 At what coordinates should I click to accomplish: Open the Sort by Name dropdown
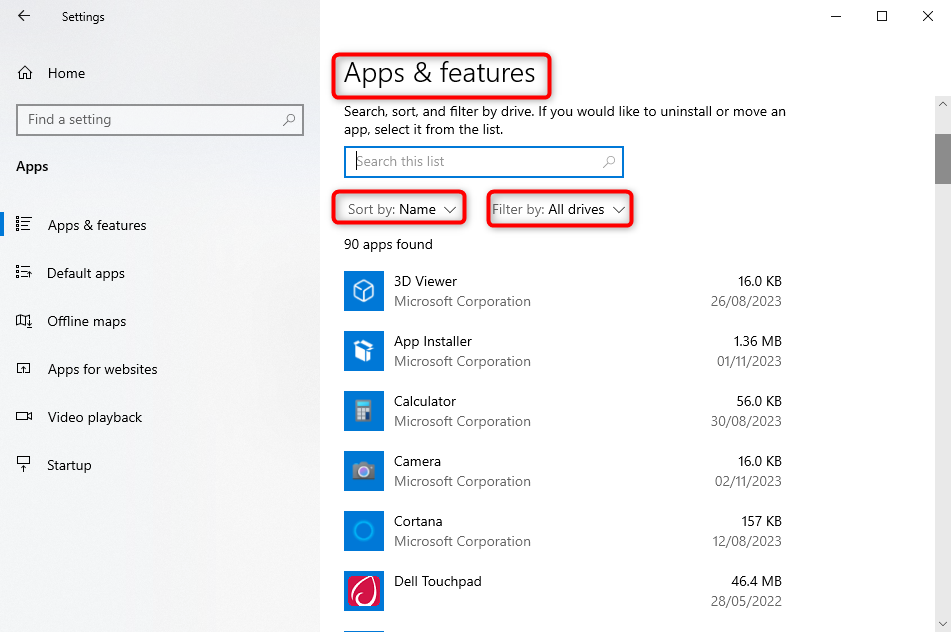pyautogui.click(x=400, y=209)
